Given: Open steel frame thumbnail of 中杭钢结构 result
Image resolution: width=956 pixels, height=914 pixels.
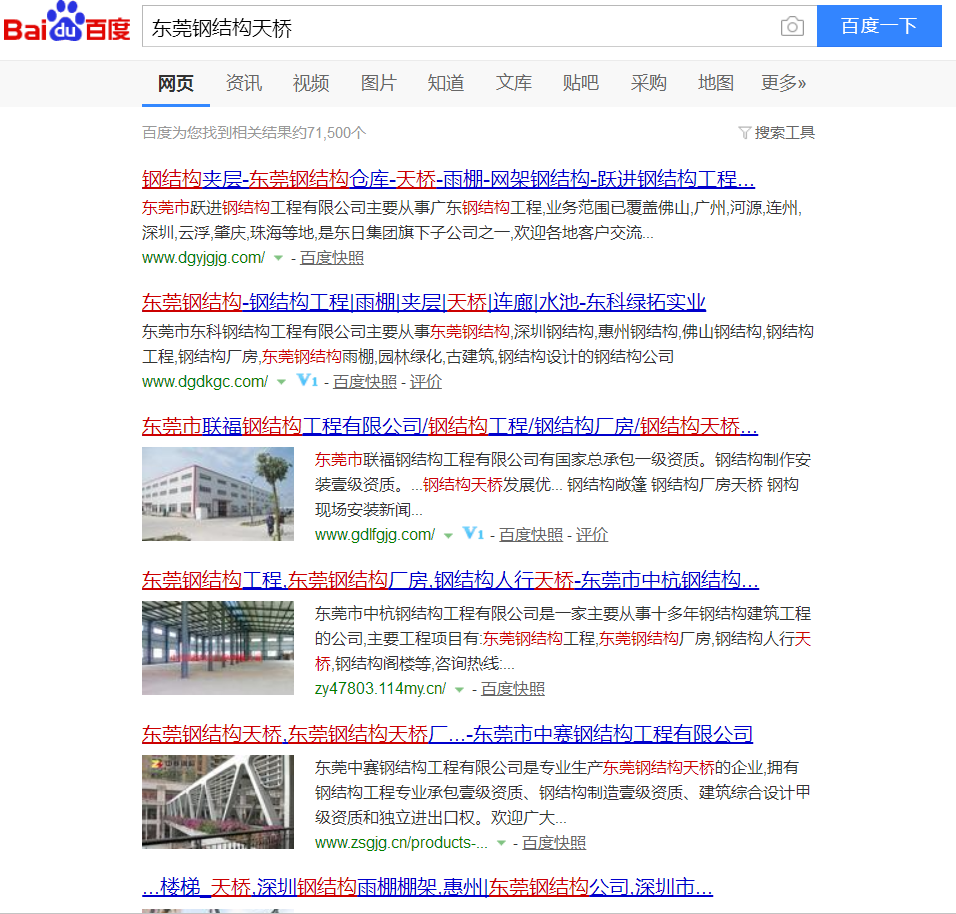Looking at the screenshot, I should (218, 648).
